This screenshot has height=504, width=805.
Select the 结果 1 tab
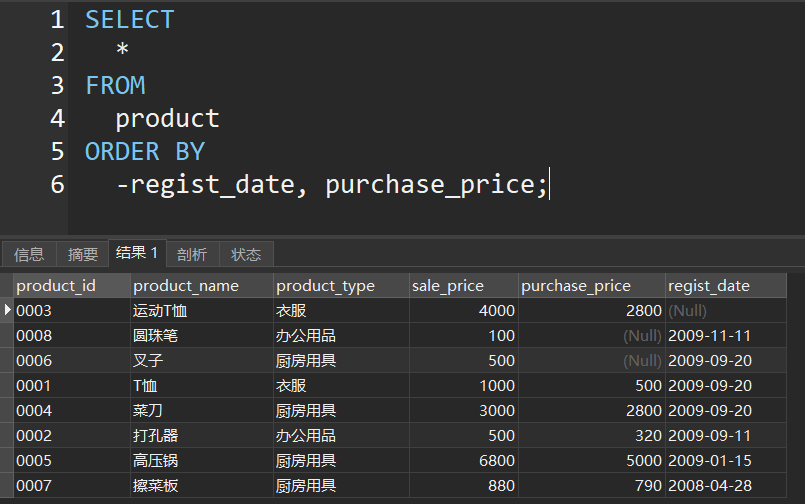(x=137, y=253)
